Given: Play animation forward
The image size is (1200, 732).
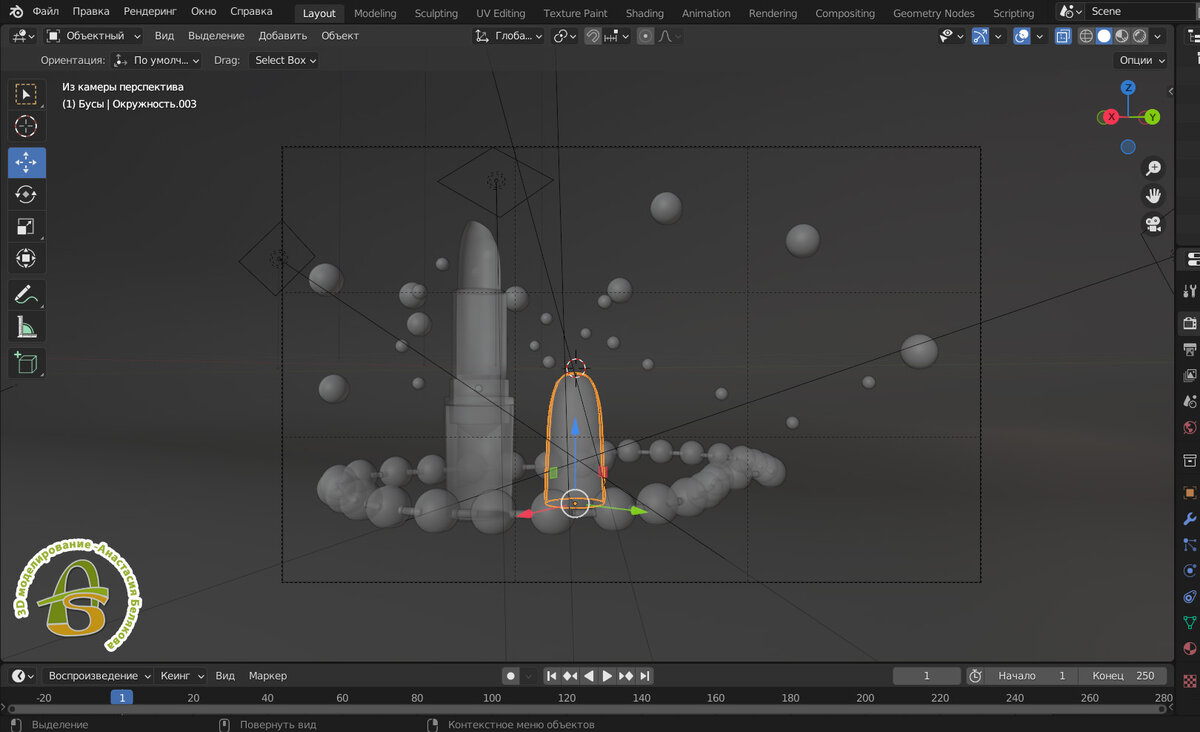Looking at the screenshot, I should [607, 676].
